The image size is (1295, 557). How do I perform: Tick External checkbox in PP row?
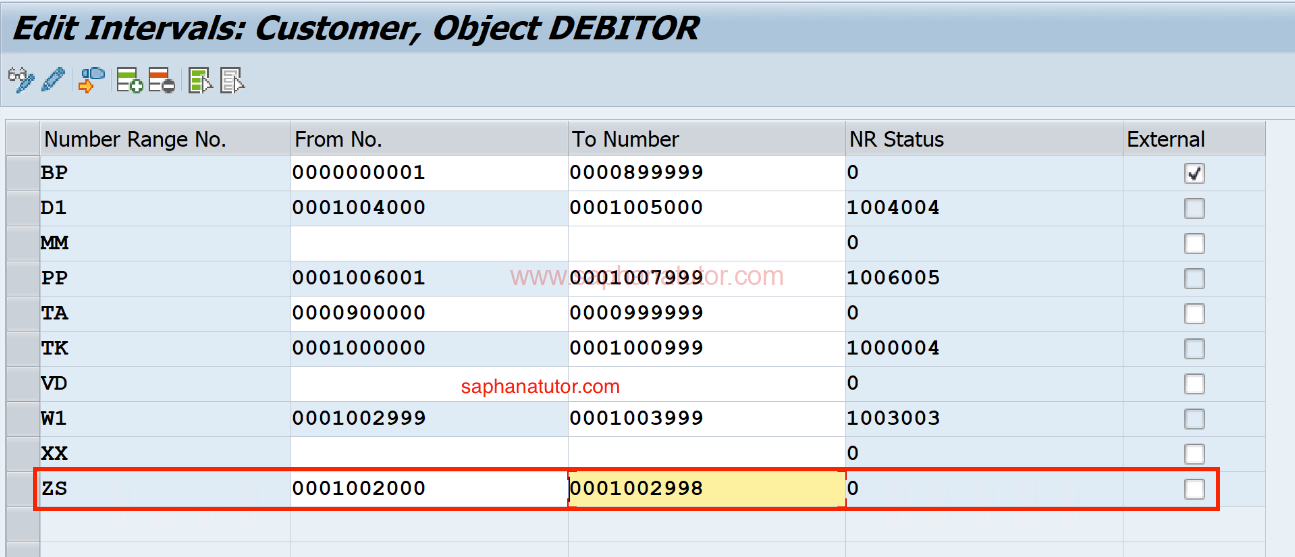(x=1194, y=279)
